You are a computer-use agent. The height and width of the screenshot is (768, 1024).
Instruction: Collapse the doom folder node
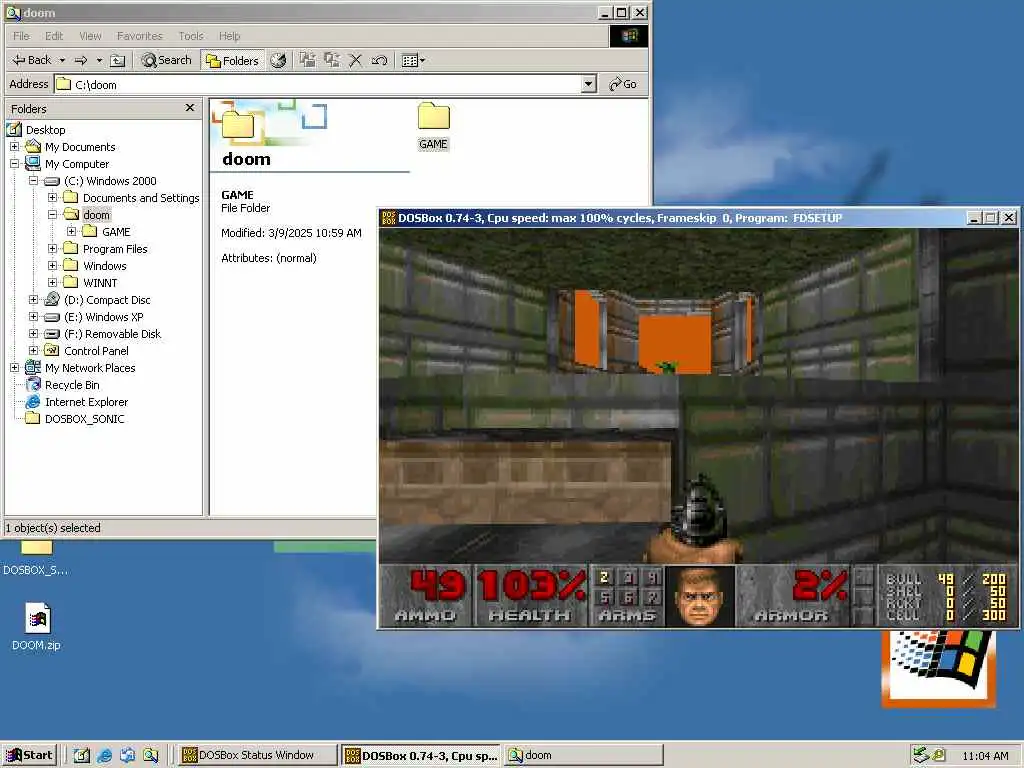[x=53, y=214]
